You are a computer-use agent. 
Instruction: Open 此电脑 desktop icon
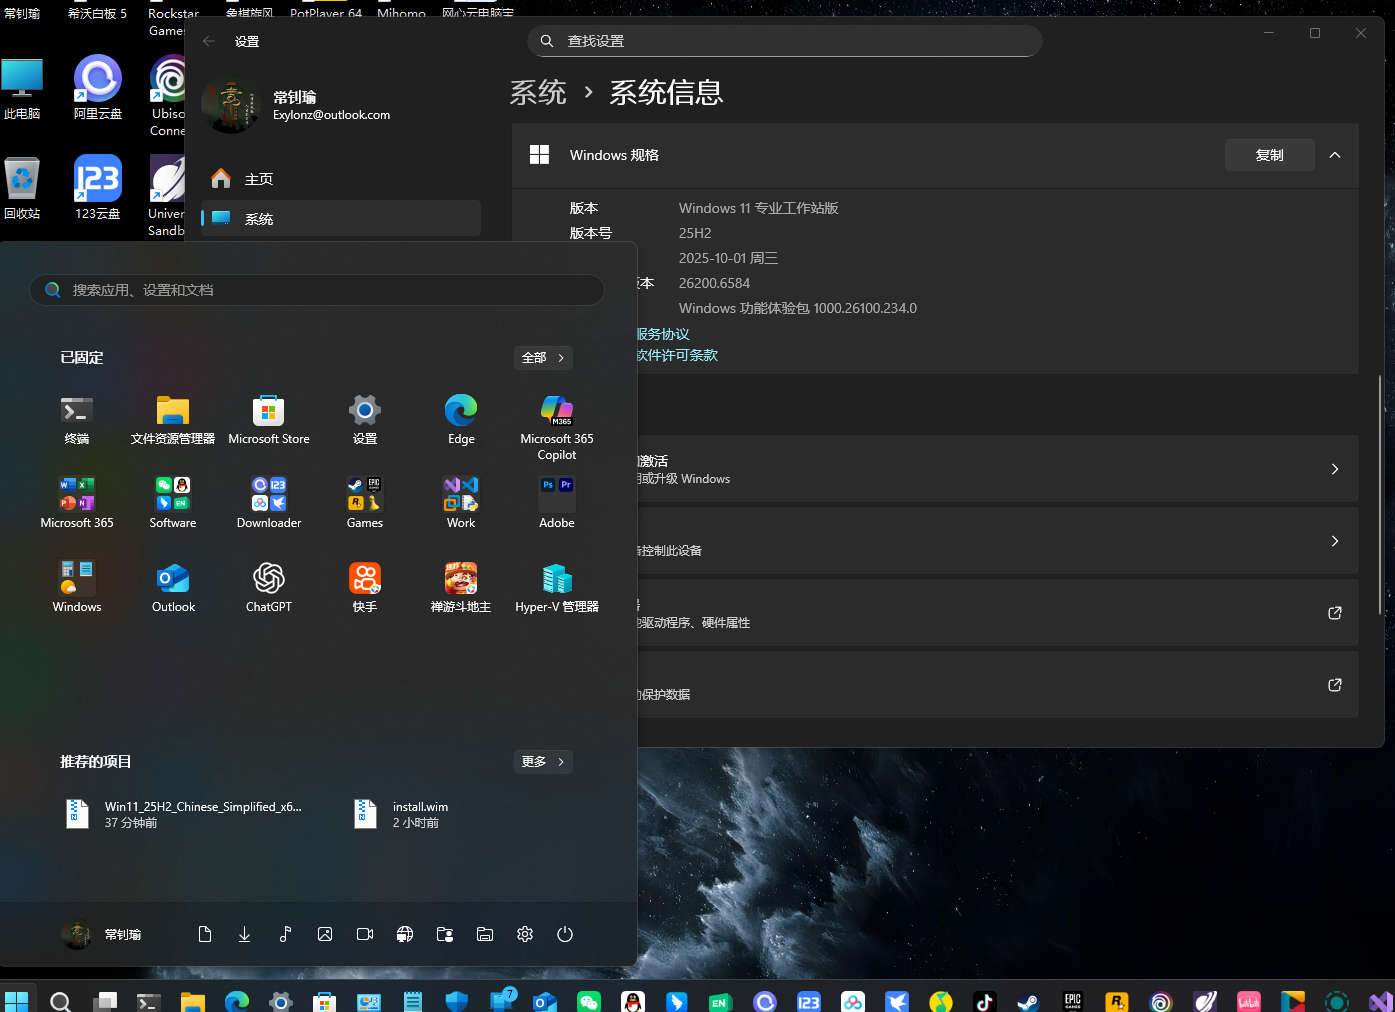(x=22, y=90)
